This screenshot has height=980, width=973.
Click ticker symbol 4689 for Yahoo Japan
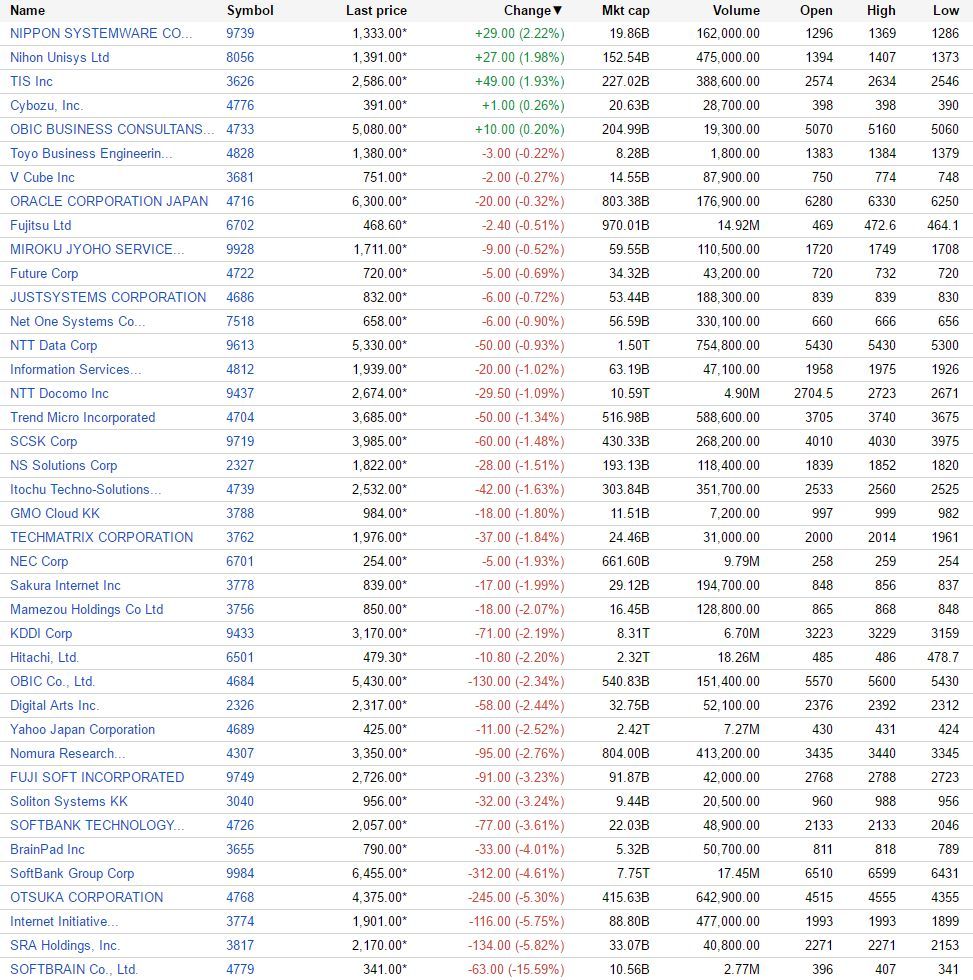pos(240,729)
